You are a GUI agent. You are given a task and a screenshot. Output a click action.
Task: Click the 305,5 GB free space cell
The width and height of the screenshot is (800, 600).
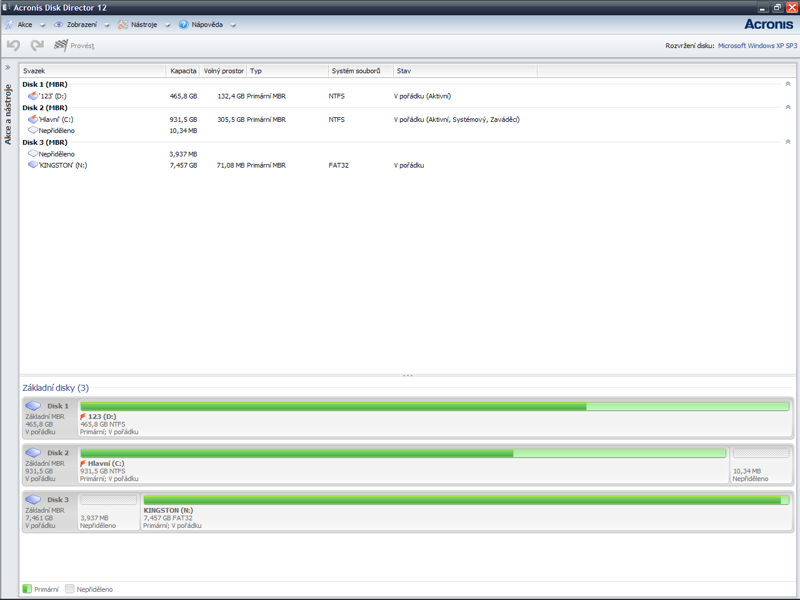(x=231, y=119)
